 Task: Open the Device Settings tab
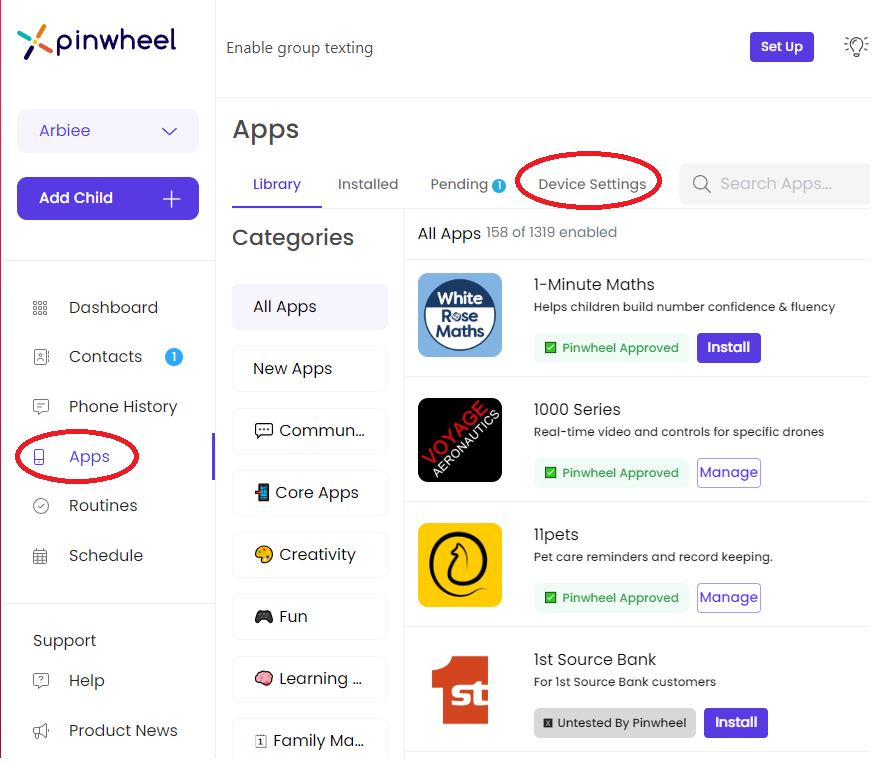(x=588, y=184)
